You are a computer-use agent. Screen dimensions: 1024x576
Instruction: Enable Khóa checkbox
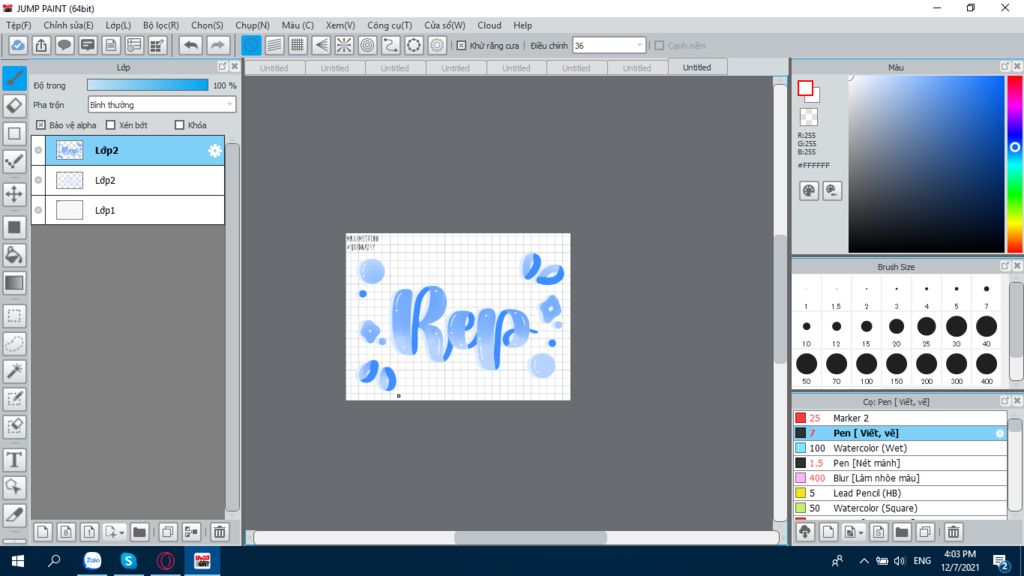tap(180, 125)
